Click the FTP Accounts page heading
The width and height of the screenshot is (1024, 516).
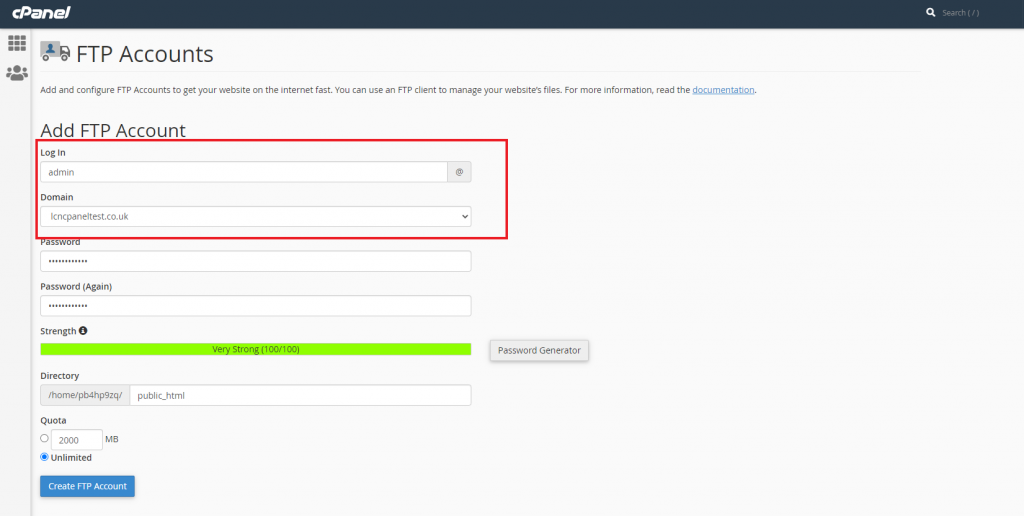click(144, 54)
